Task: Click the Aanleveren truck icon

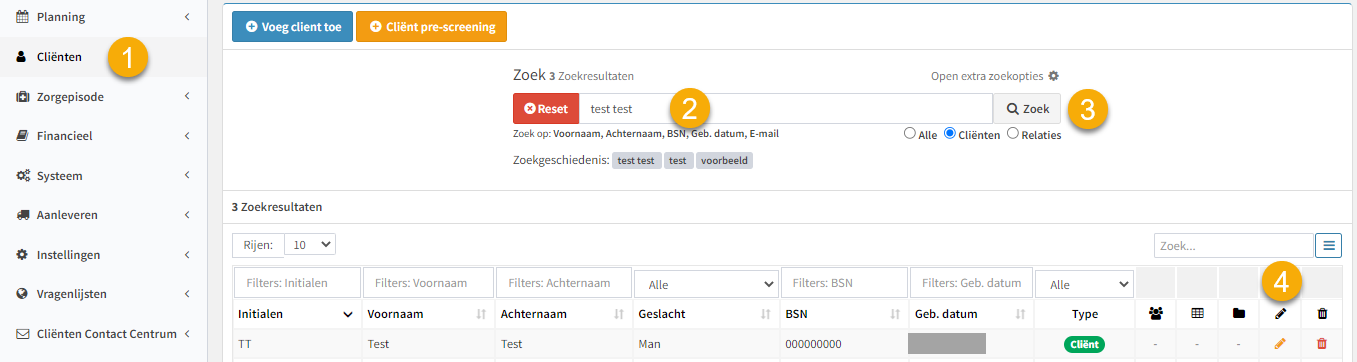Action: pyautogui.click(x=22, y=215)
